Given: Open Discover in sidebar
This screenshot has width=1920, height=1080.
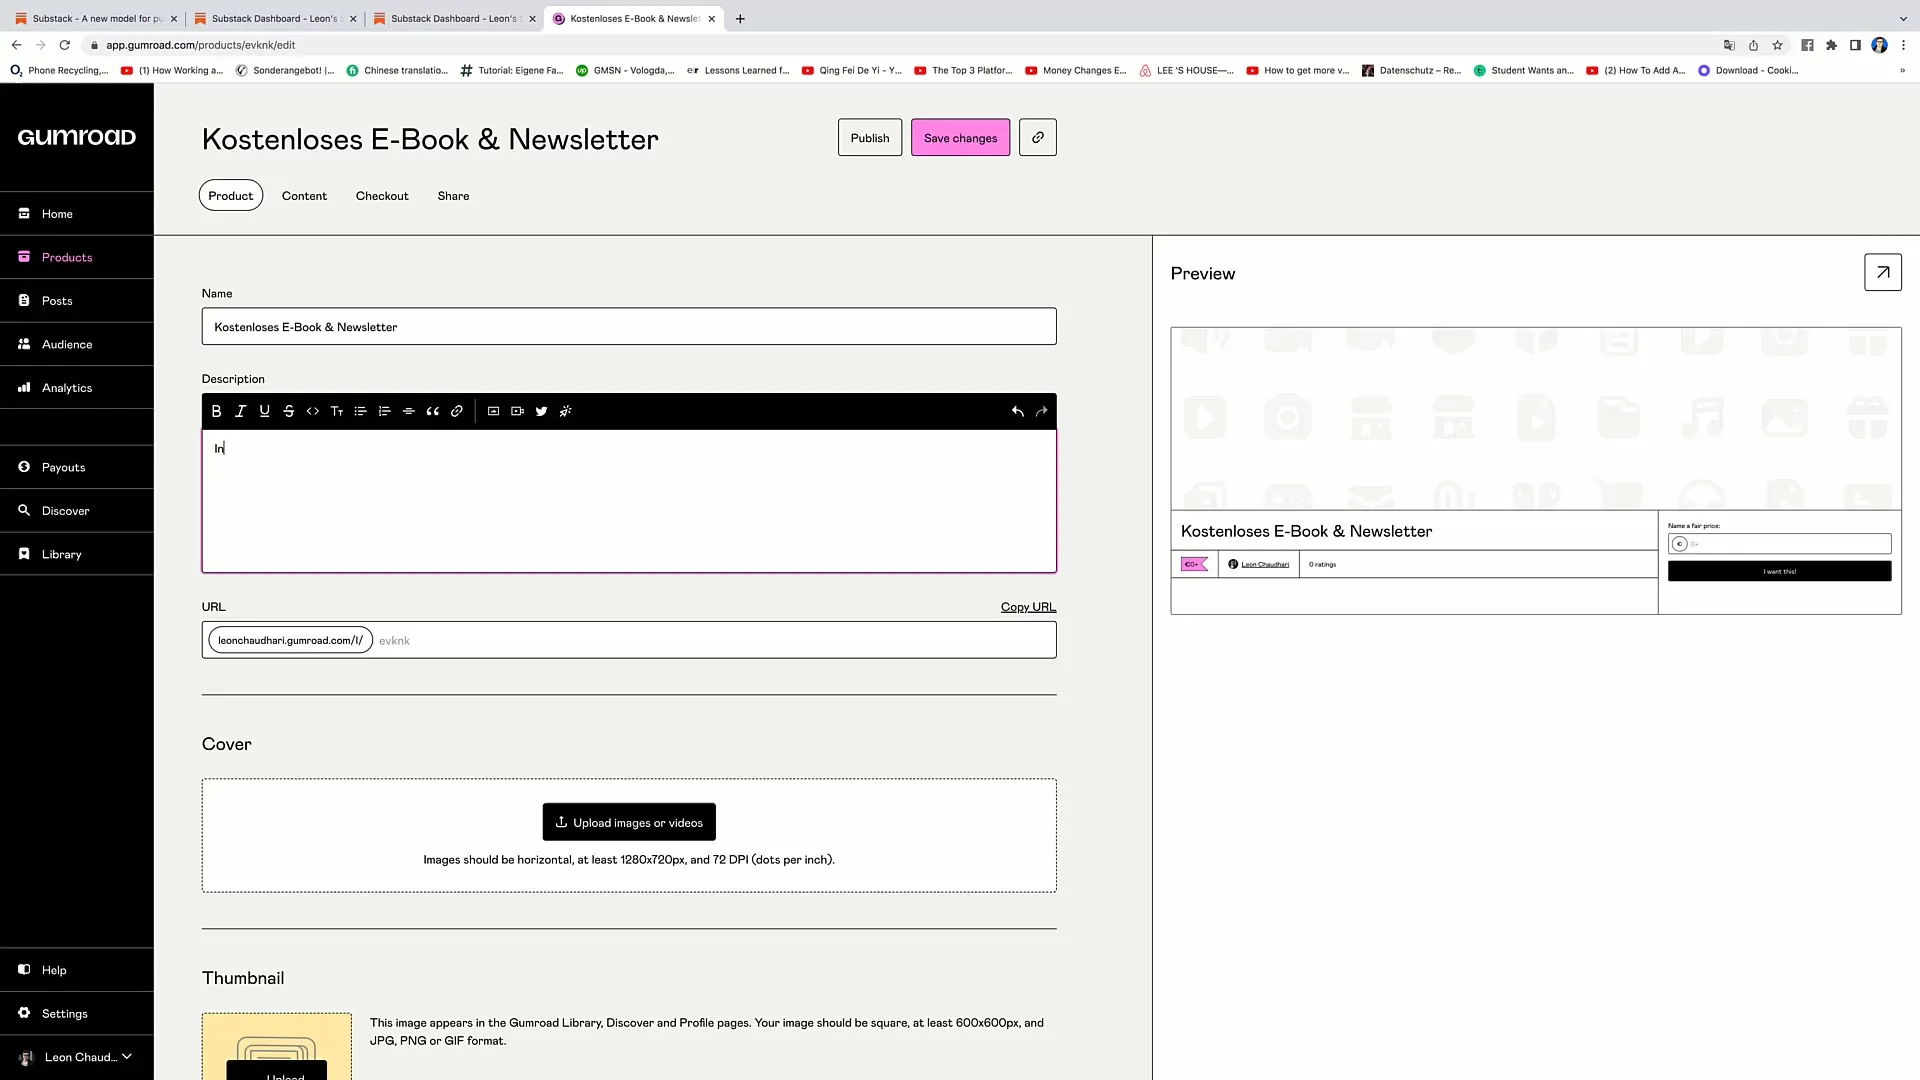Looking at the screenshot, I should pos(77,510).
